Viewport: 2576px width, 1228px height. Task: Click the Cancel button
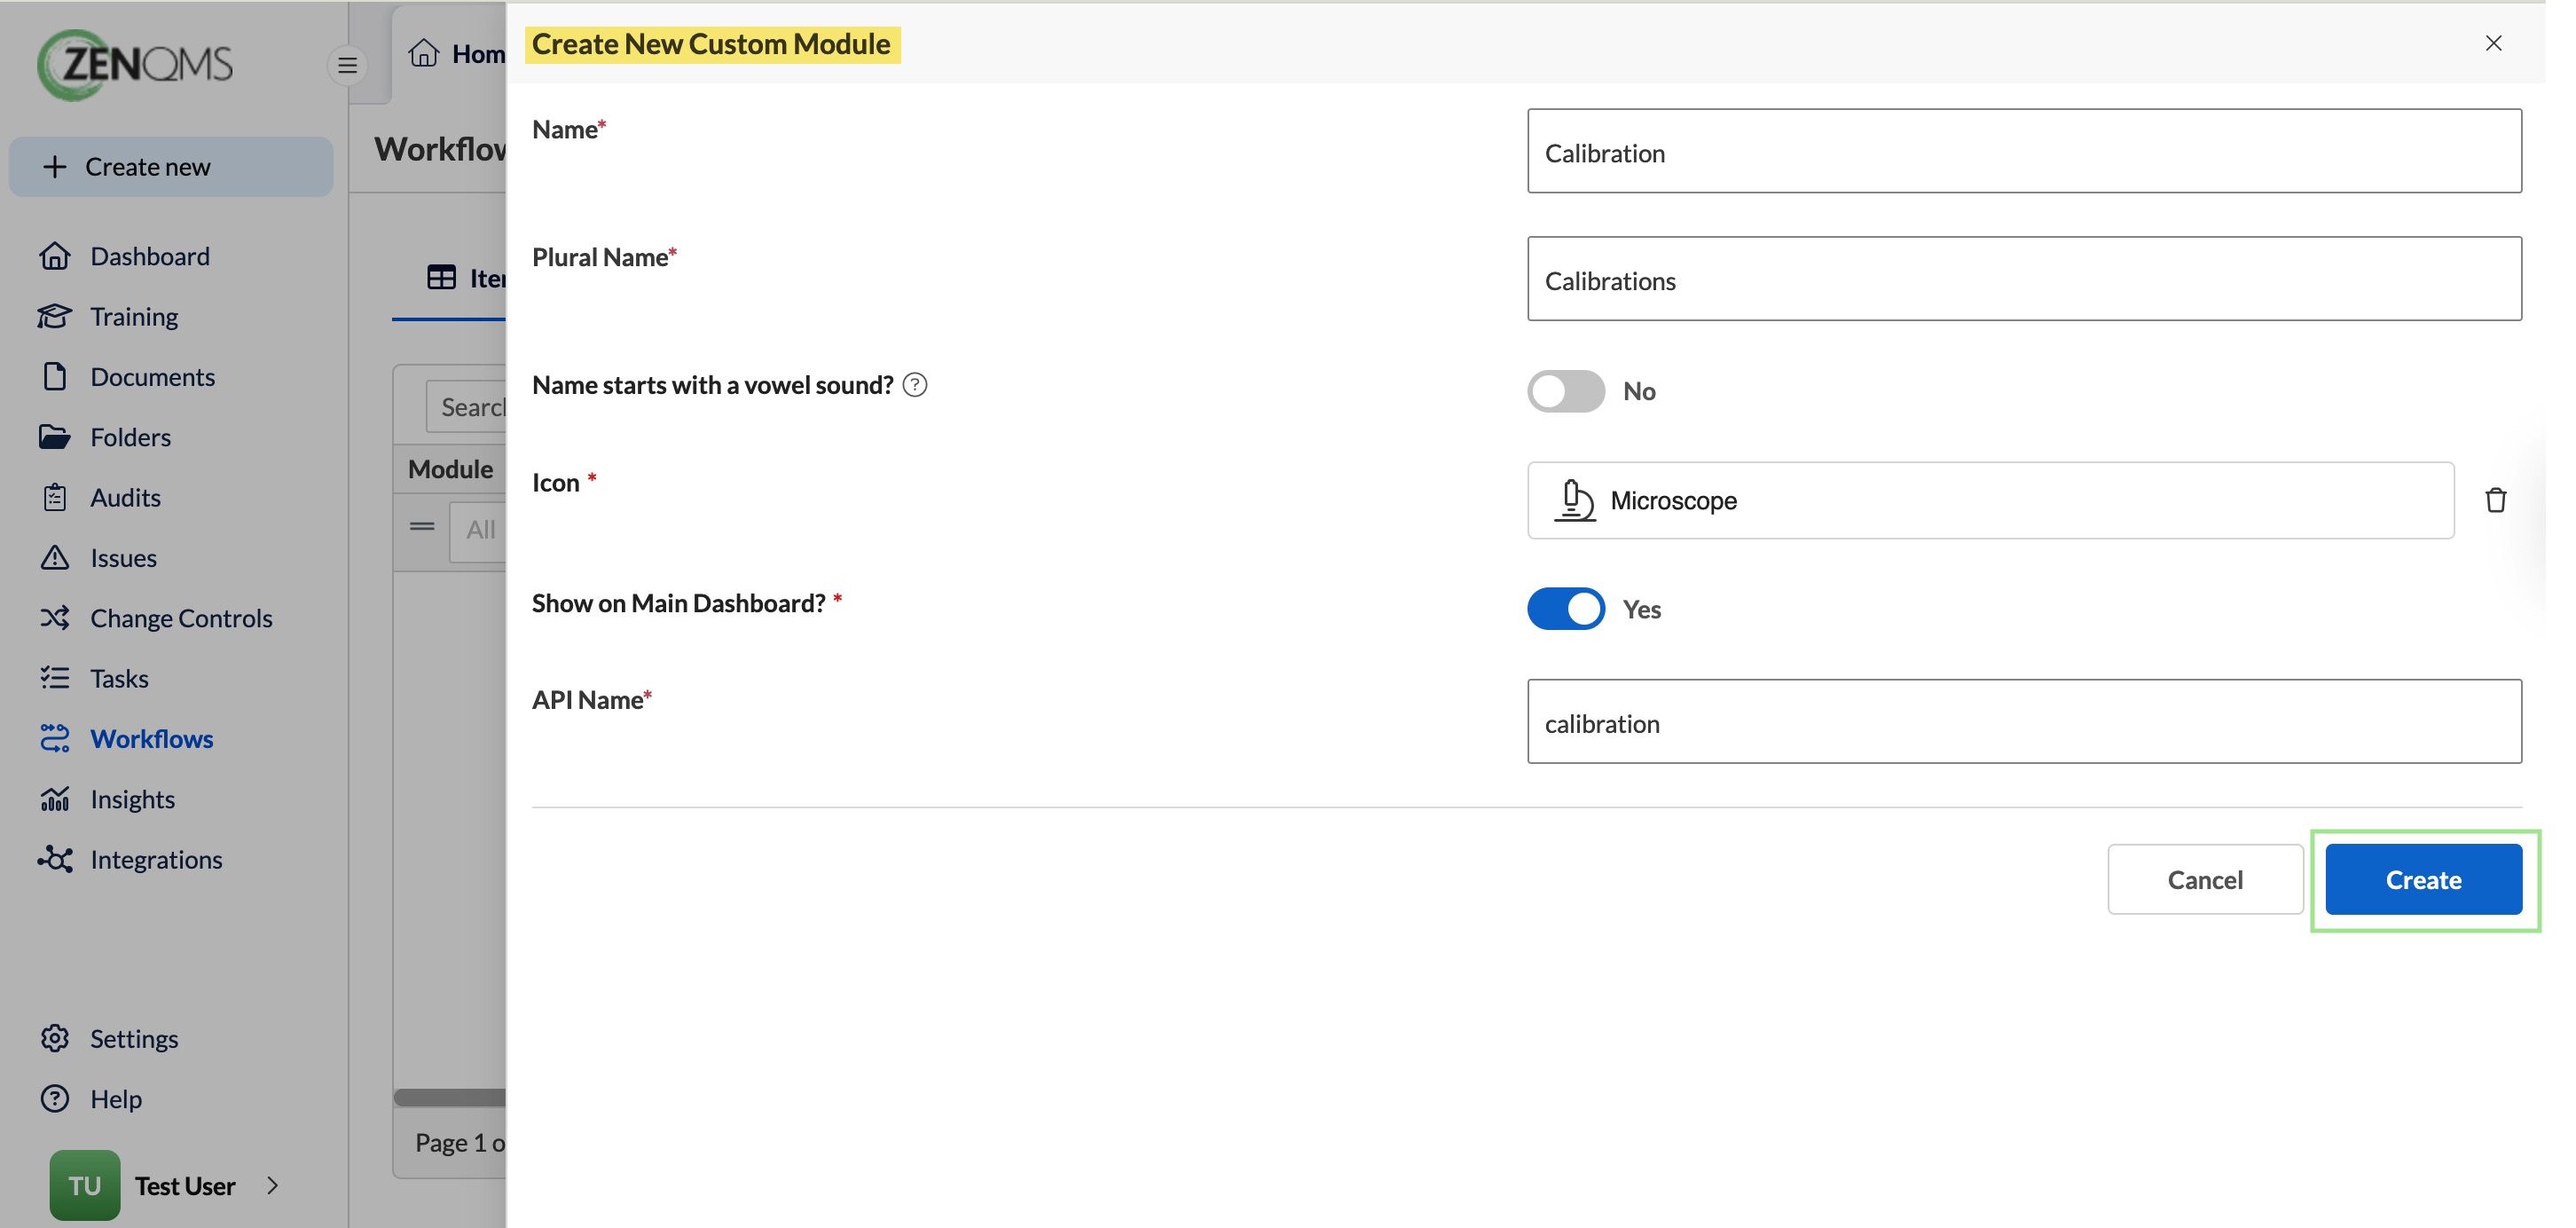[2205, 879]
